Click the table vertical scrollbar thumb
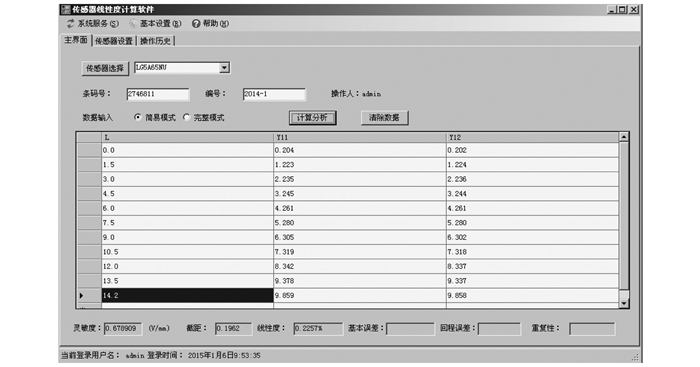The width and height of the screenshot is (700, 367). coord(624,216)
